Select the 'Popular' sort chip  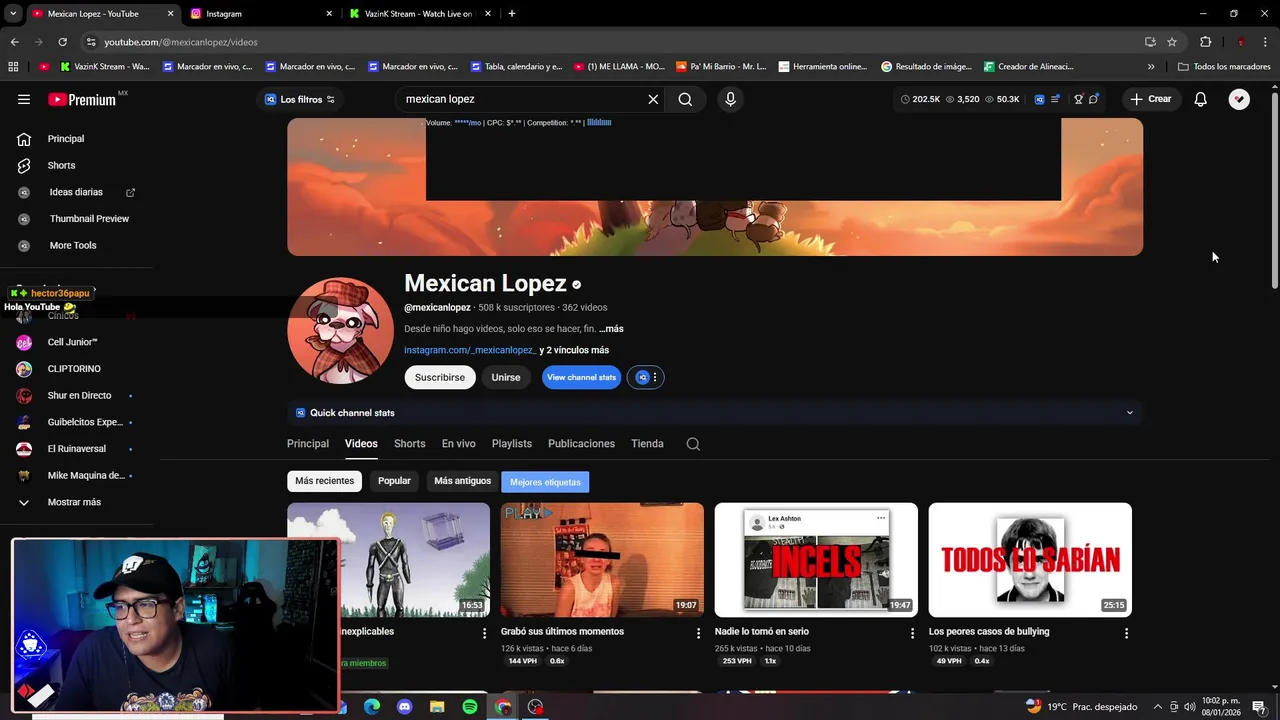(394, 481)
